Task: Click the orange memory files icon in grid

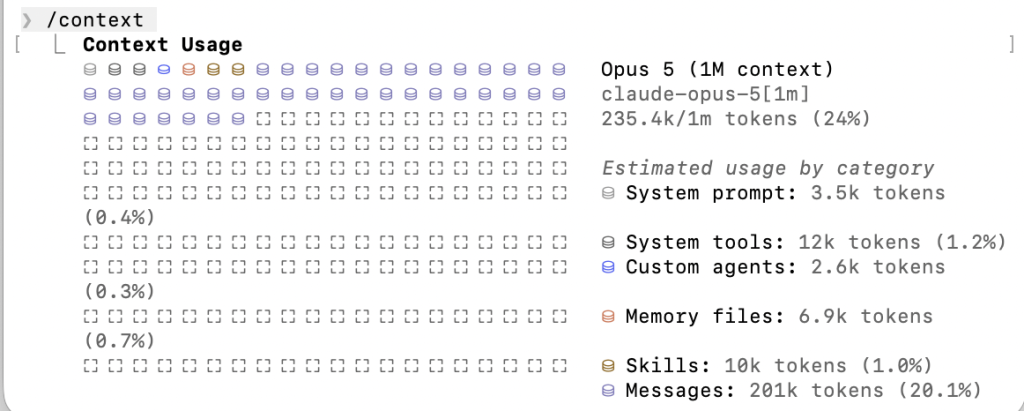Action: pyautogui.click(x=189, y=69)
